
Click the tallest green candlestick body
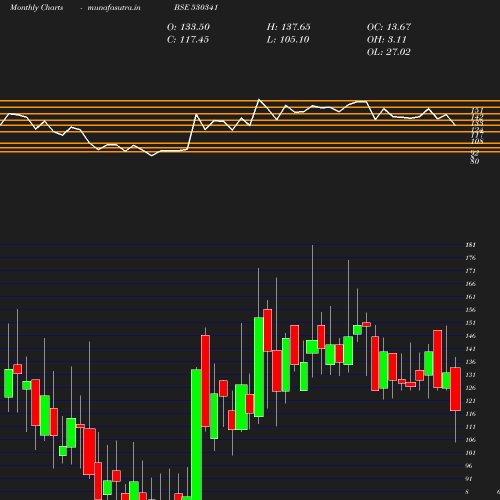tap(196, 435)
